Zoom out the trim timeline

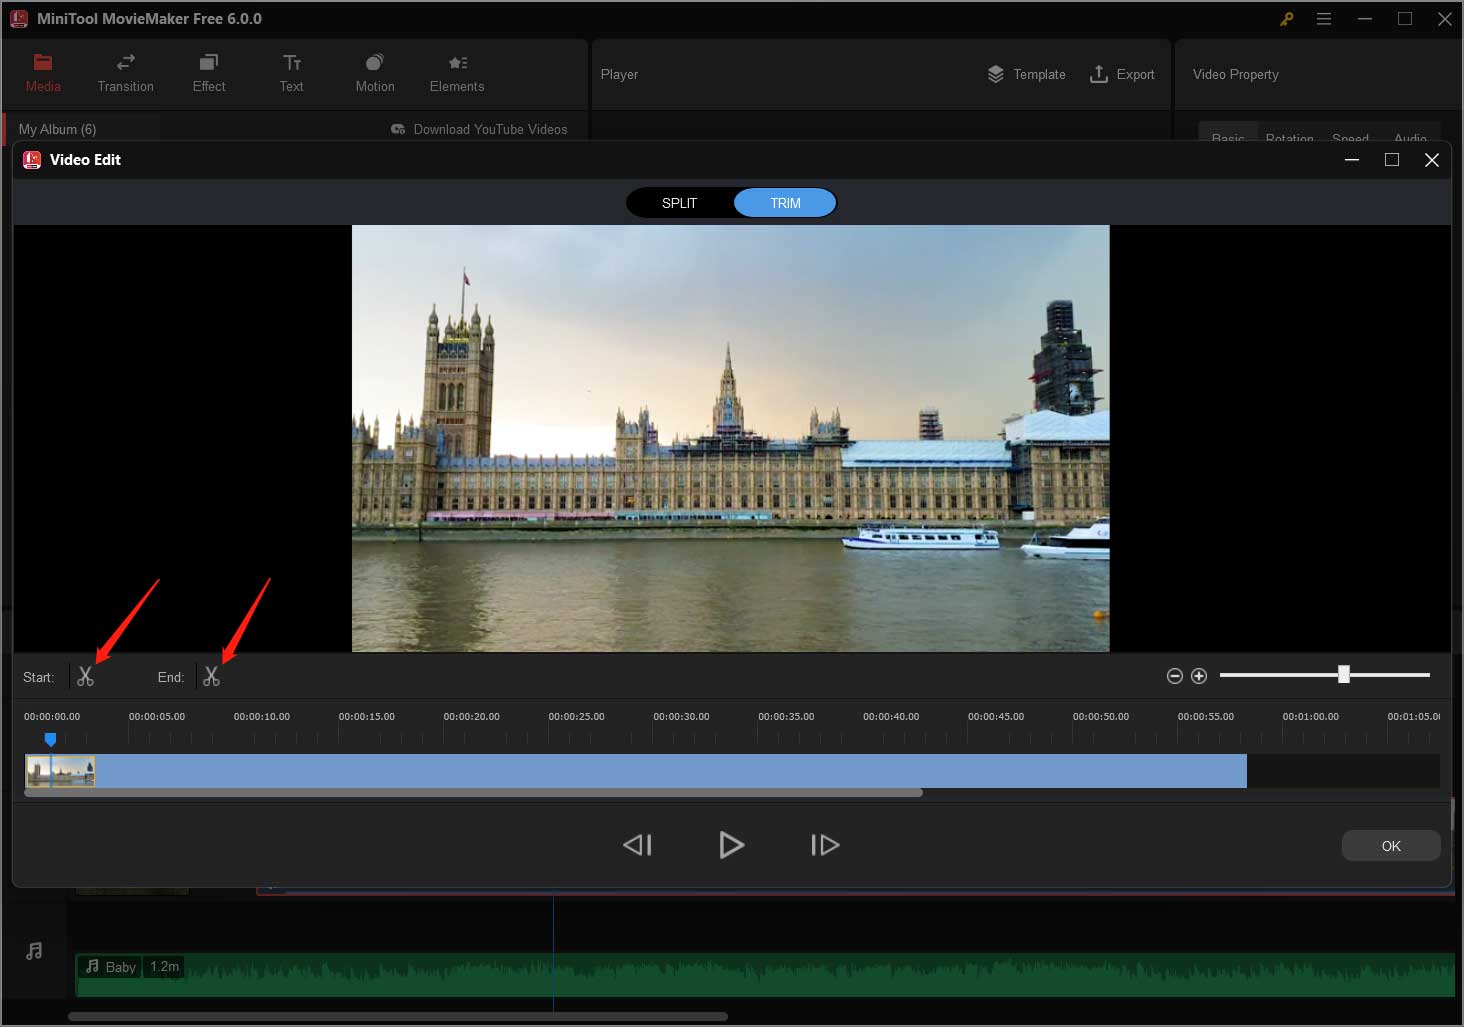point(1175,676)
